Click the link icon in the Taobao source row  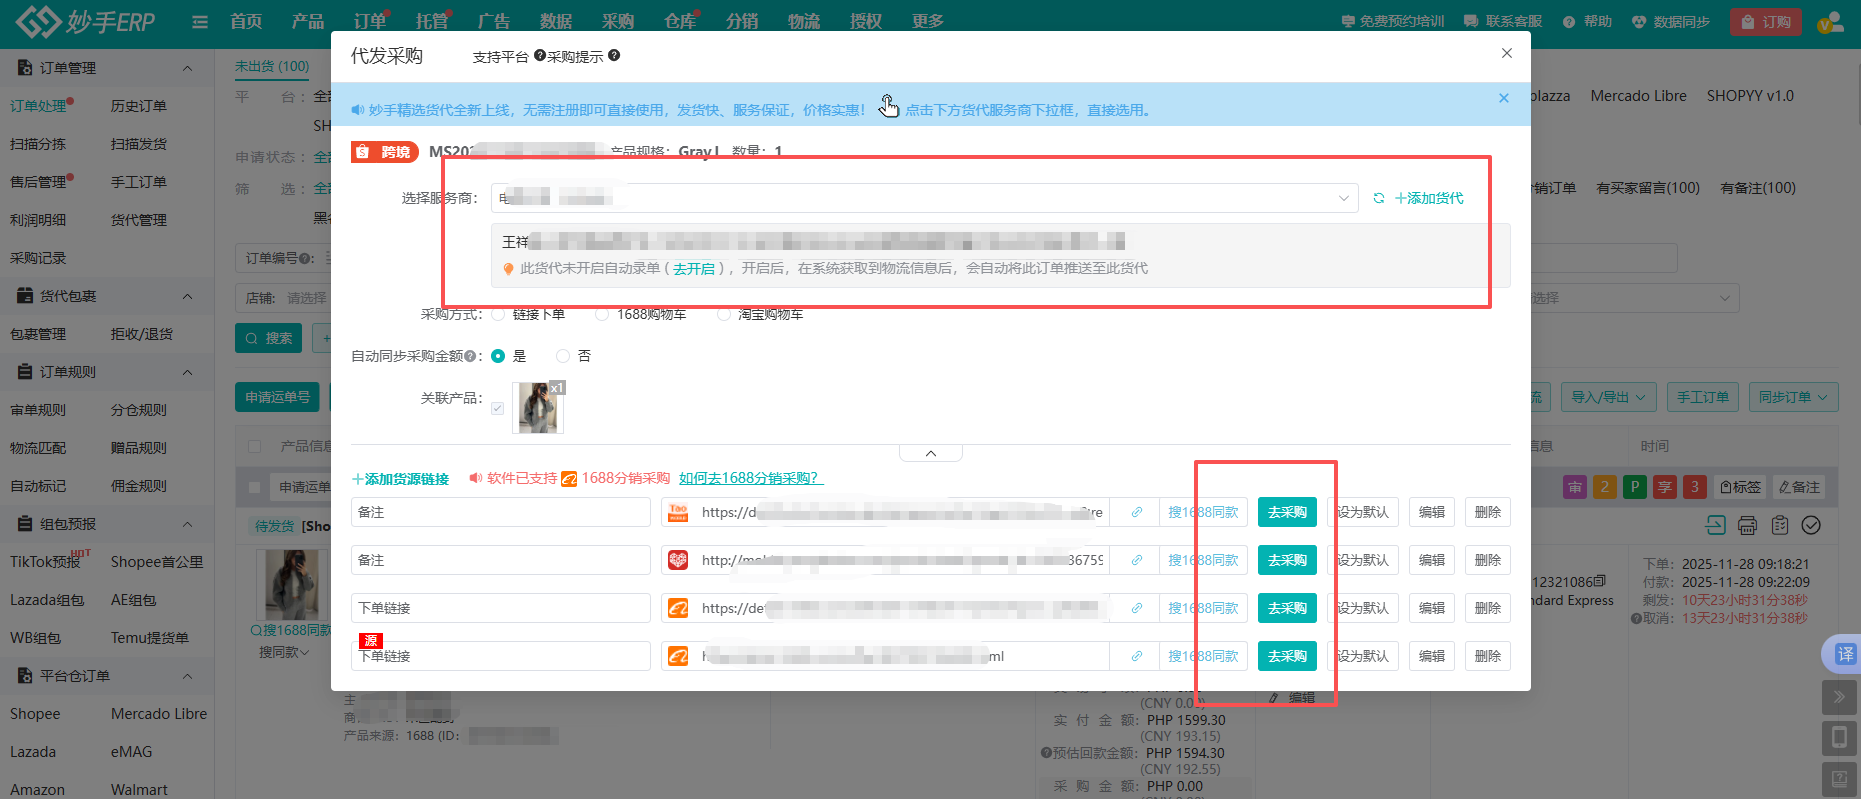(x=1136, y=512)
